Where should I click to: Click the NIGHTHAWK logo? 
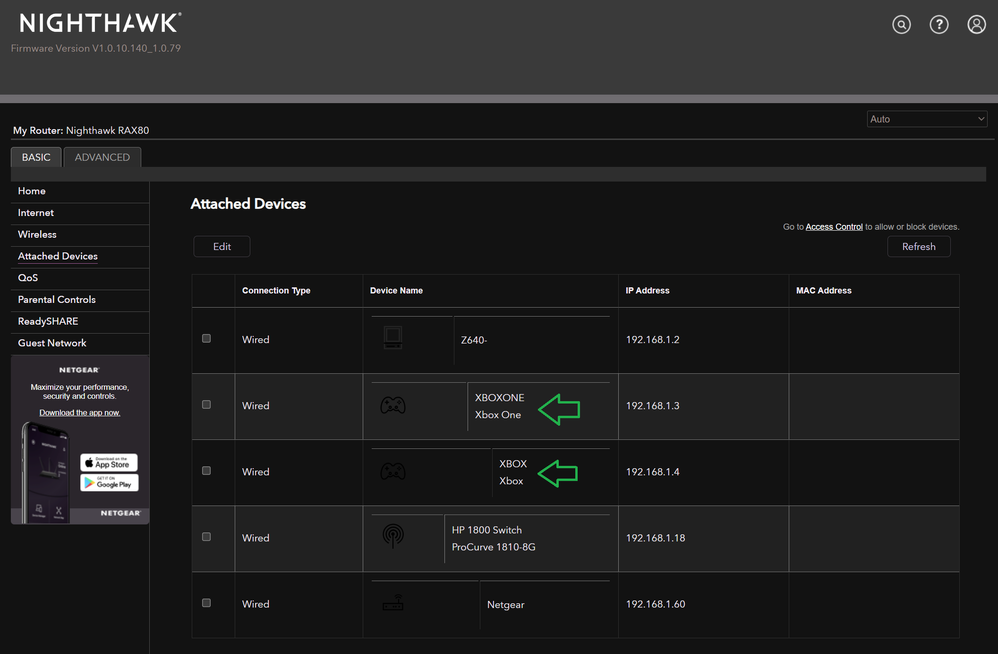tap(100, 24)
